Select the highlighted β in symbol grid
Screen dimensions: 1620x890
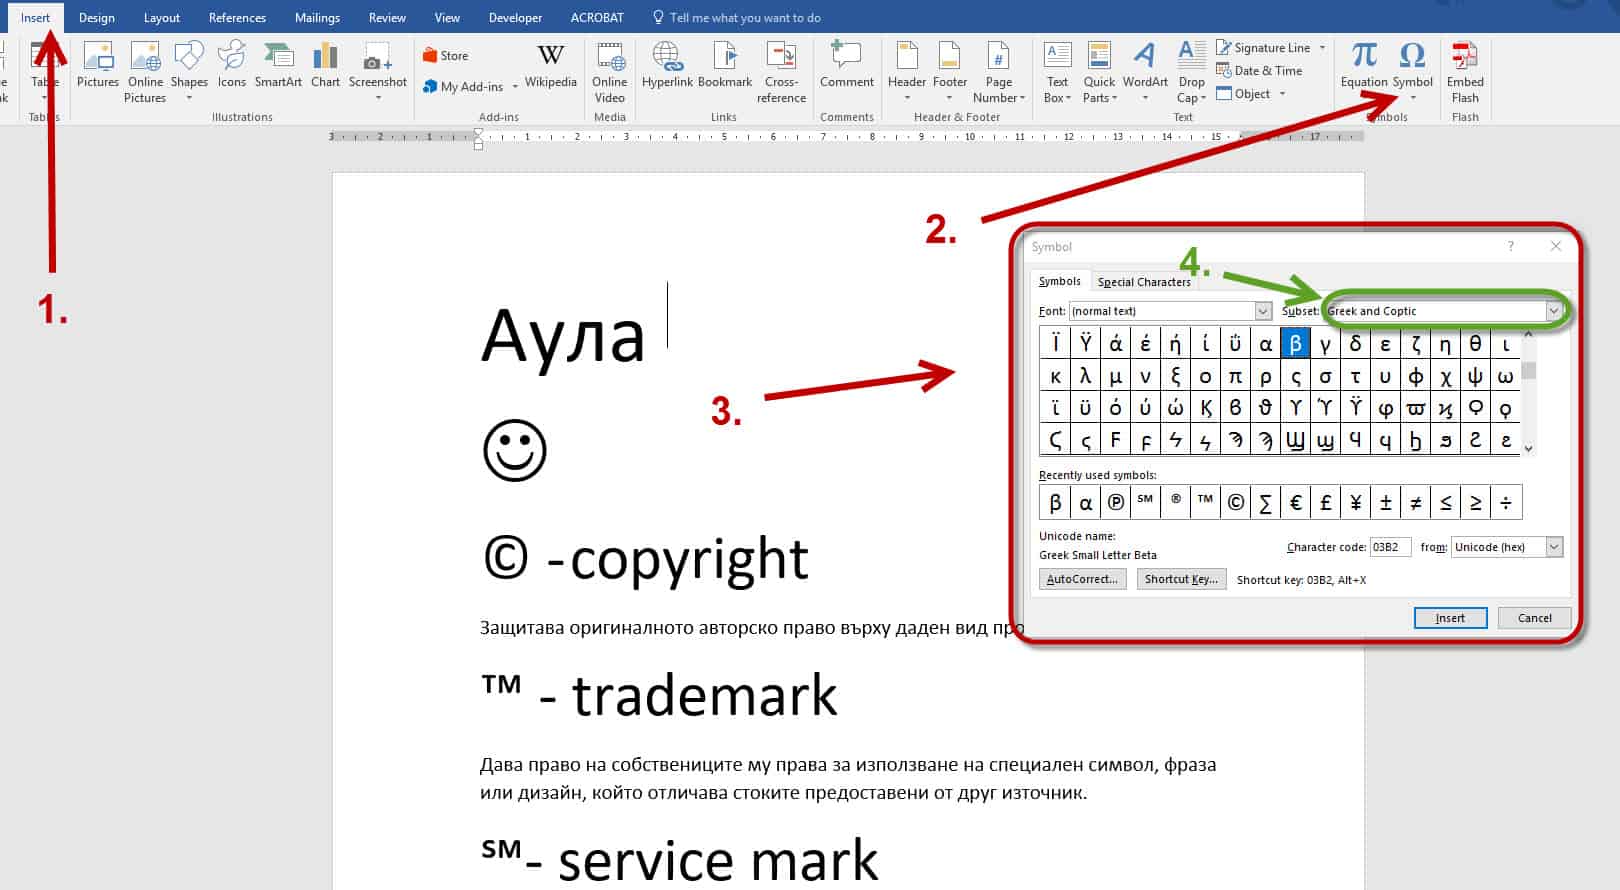tap(1295, 343)
